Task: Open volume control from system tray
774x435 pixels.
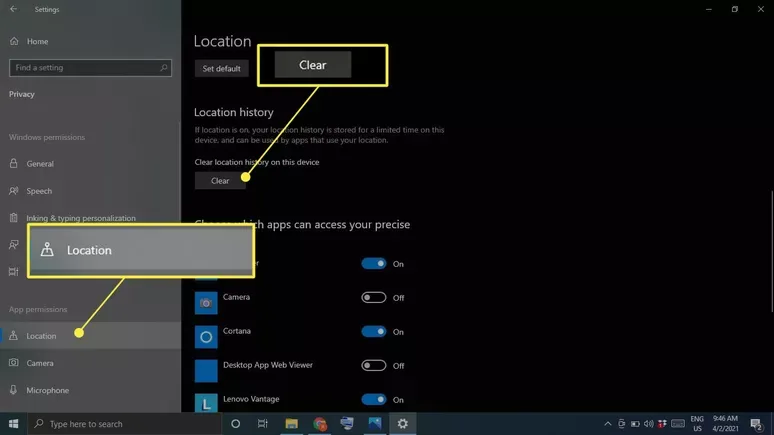Action: click(x=649, y=424)
